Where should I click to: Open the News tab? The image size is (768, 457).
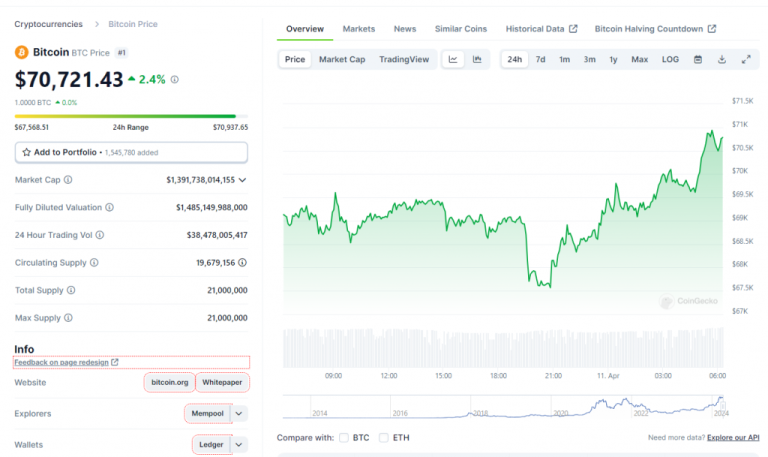click(x=405, y=29)
